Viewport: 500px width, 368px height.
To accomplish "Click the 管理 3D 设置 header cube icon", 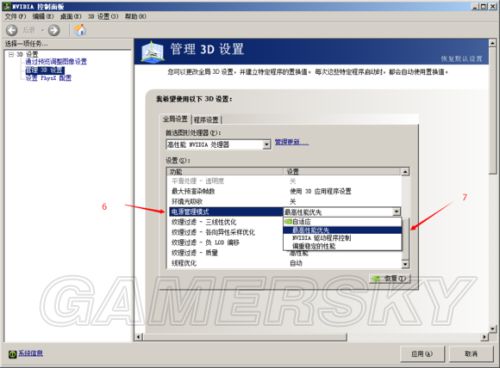I will coord(152,51).
